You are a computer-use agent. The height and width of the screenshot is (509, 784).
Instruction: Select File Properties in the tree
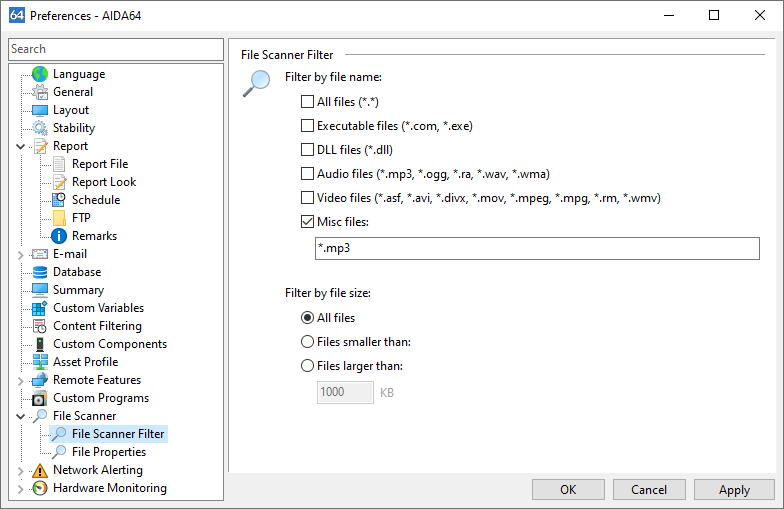coord(109,452)
